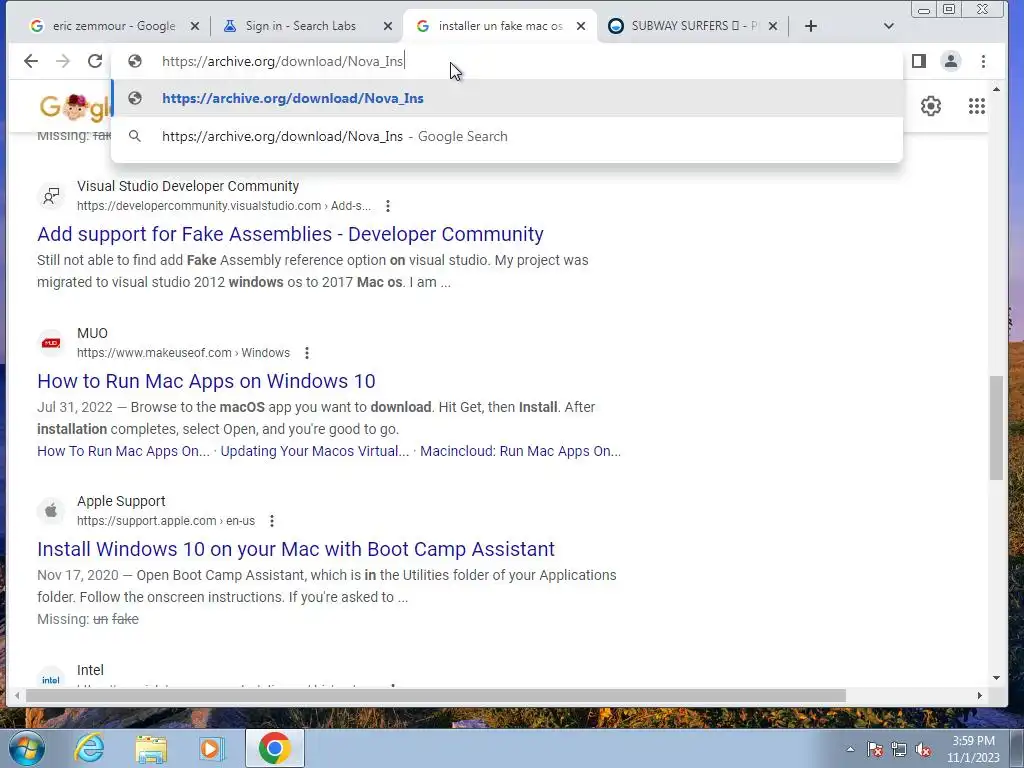Click the forward navigation arrow

click(63, 61)
